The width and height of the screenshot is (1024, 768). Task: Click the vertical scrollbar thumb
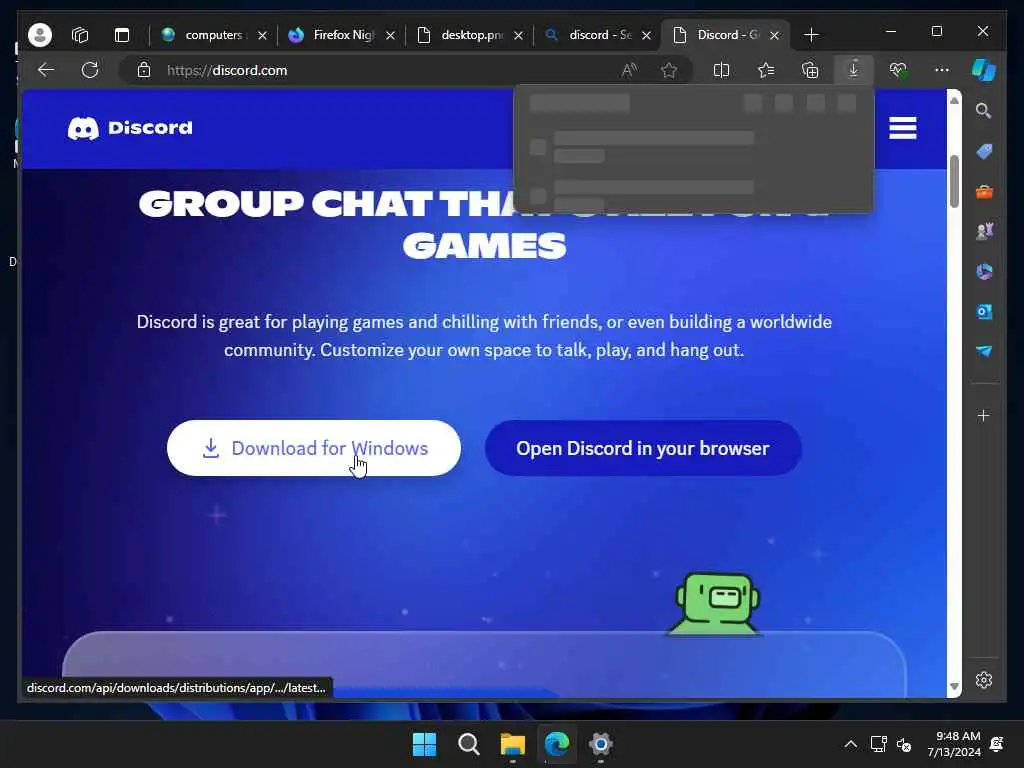pos(954,182)
